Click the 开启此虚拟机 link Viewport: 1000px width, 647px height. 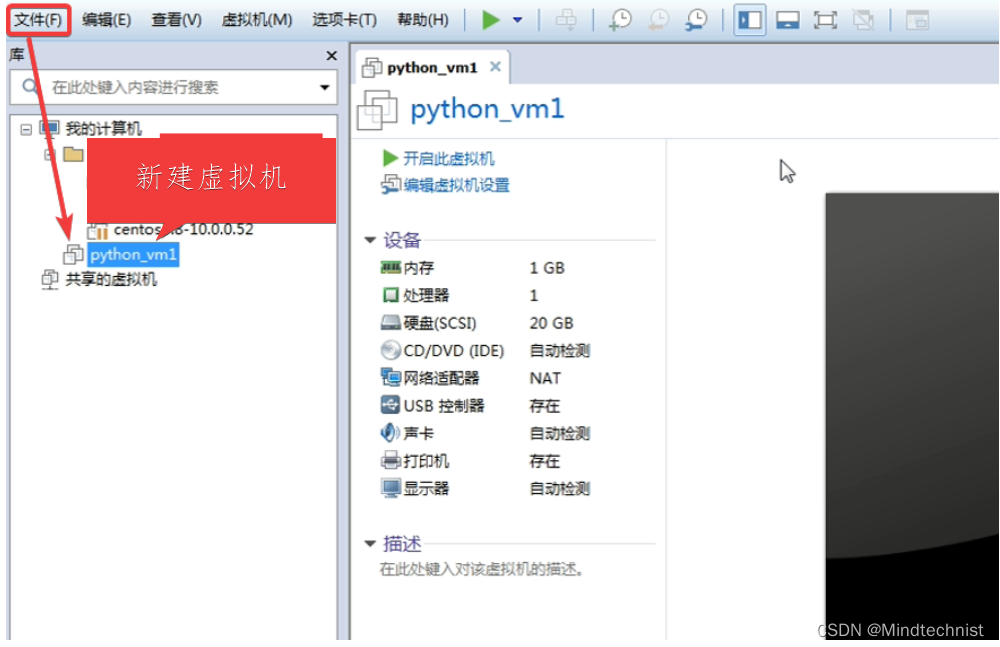click(x=449, y=158)
